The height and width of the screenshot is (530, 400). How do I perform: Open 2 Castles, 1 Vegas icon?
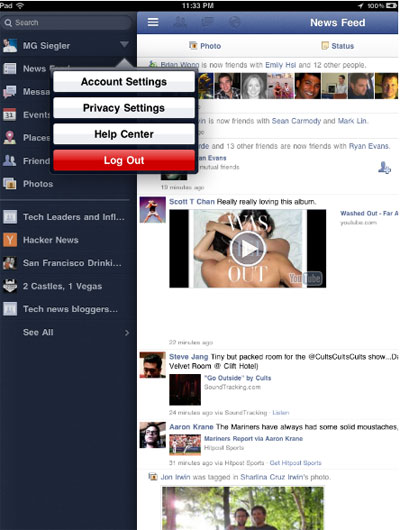tap(10, 286)
